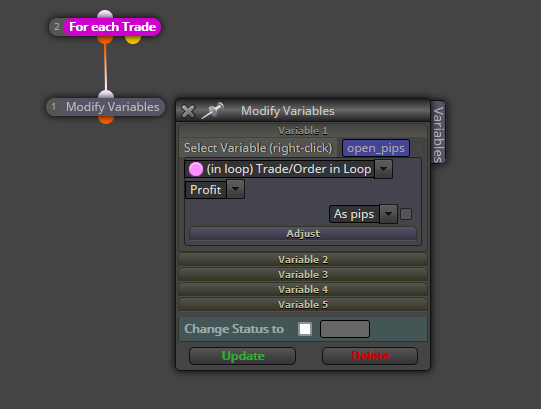Click the Modify Variables dialog title text
541x409 pixels.
[x=288, y=111]
